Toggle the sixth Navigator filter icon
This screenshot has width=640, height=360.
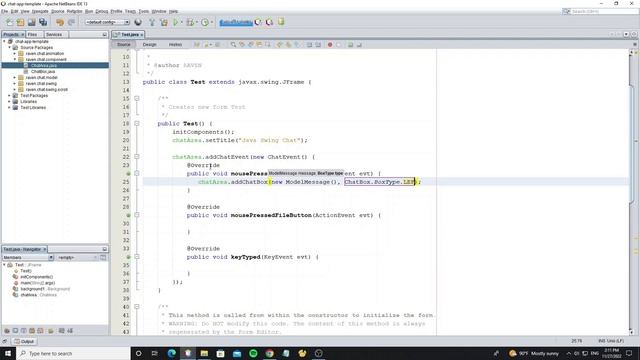[x=51, y=331]
